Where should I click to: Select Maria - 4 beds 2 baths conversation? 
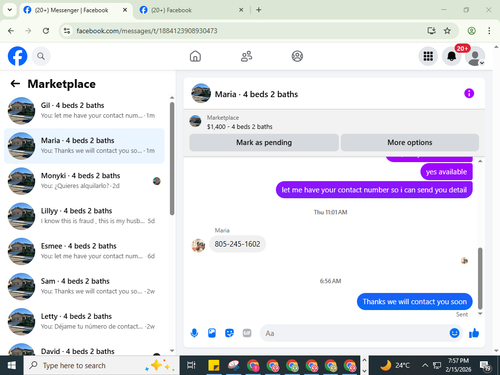tap(84, 146)
